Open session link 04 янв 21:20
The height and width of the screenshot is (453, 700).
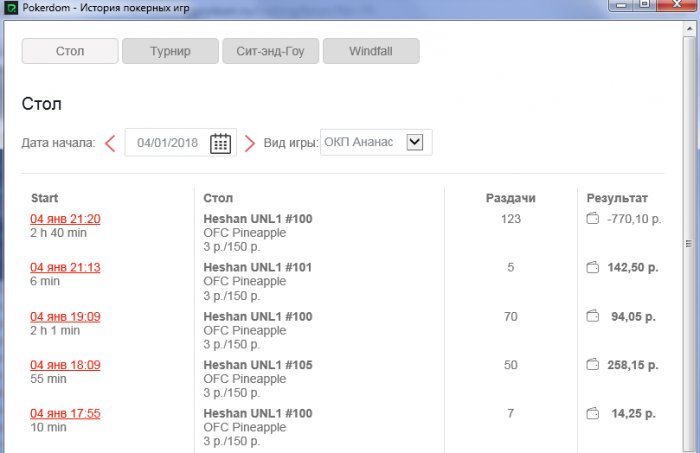point(65,219)
